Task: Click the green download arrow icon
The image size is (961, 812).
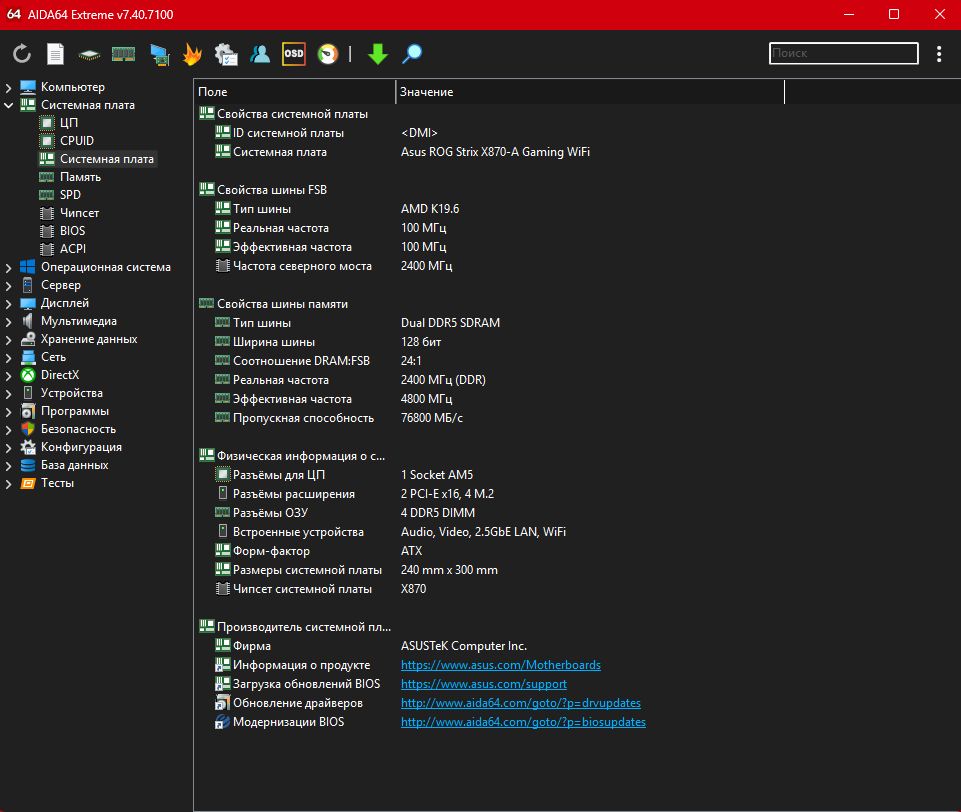Action: (378, 54)
